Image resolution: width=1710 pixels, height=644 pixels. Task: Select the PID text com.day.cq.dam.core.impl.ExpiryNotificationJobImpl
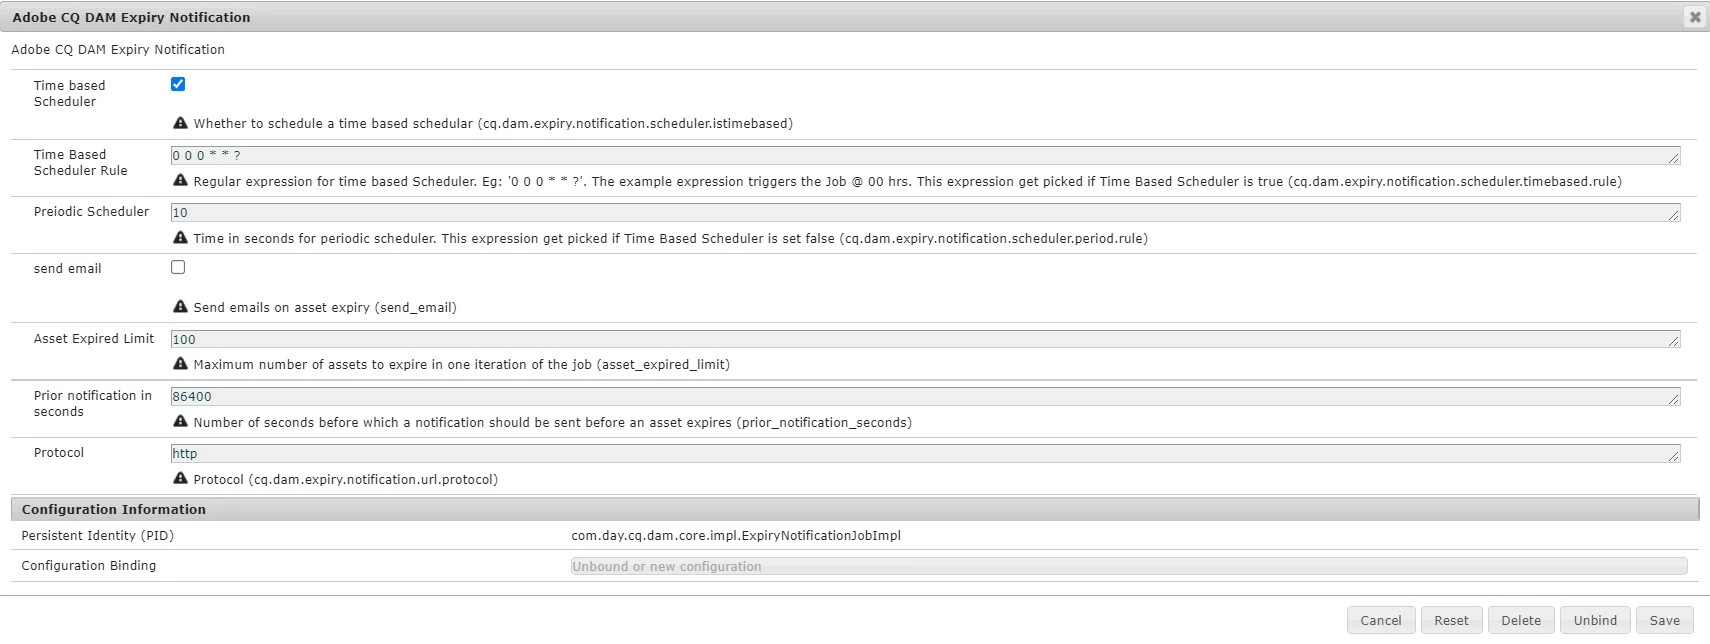[736, 535]
